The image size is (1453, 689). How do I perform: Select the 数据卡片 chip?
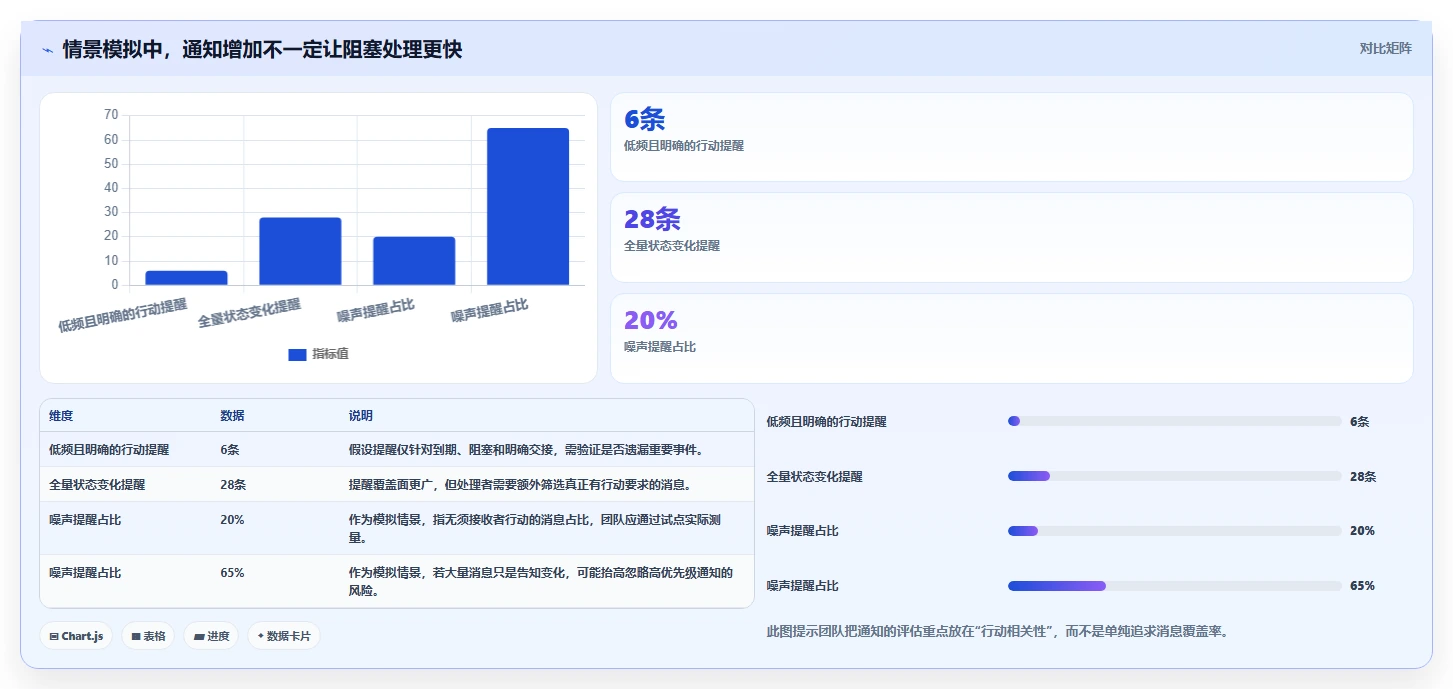tap(284, 636)
